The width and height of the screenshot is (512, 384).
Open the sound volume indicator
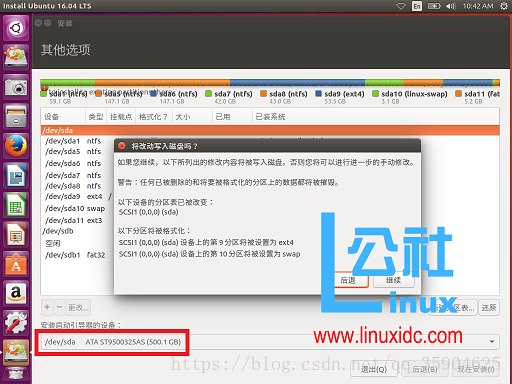coord(451,6)
